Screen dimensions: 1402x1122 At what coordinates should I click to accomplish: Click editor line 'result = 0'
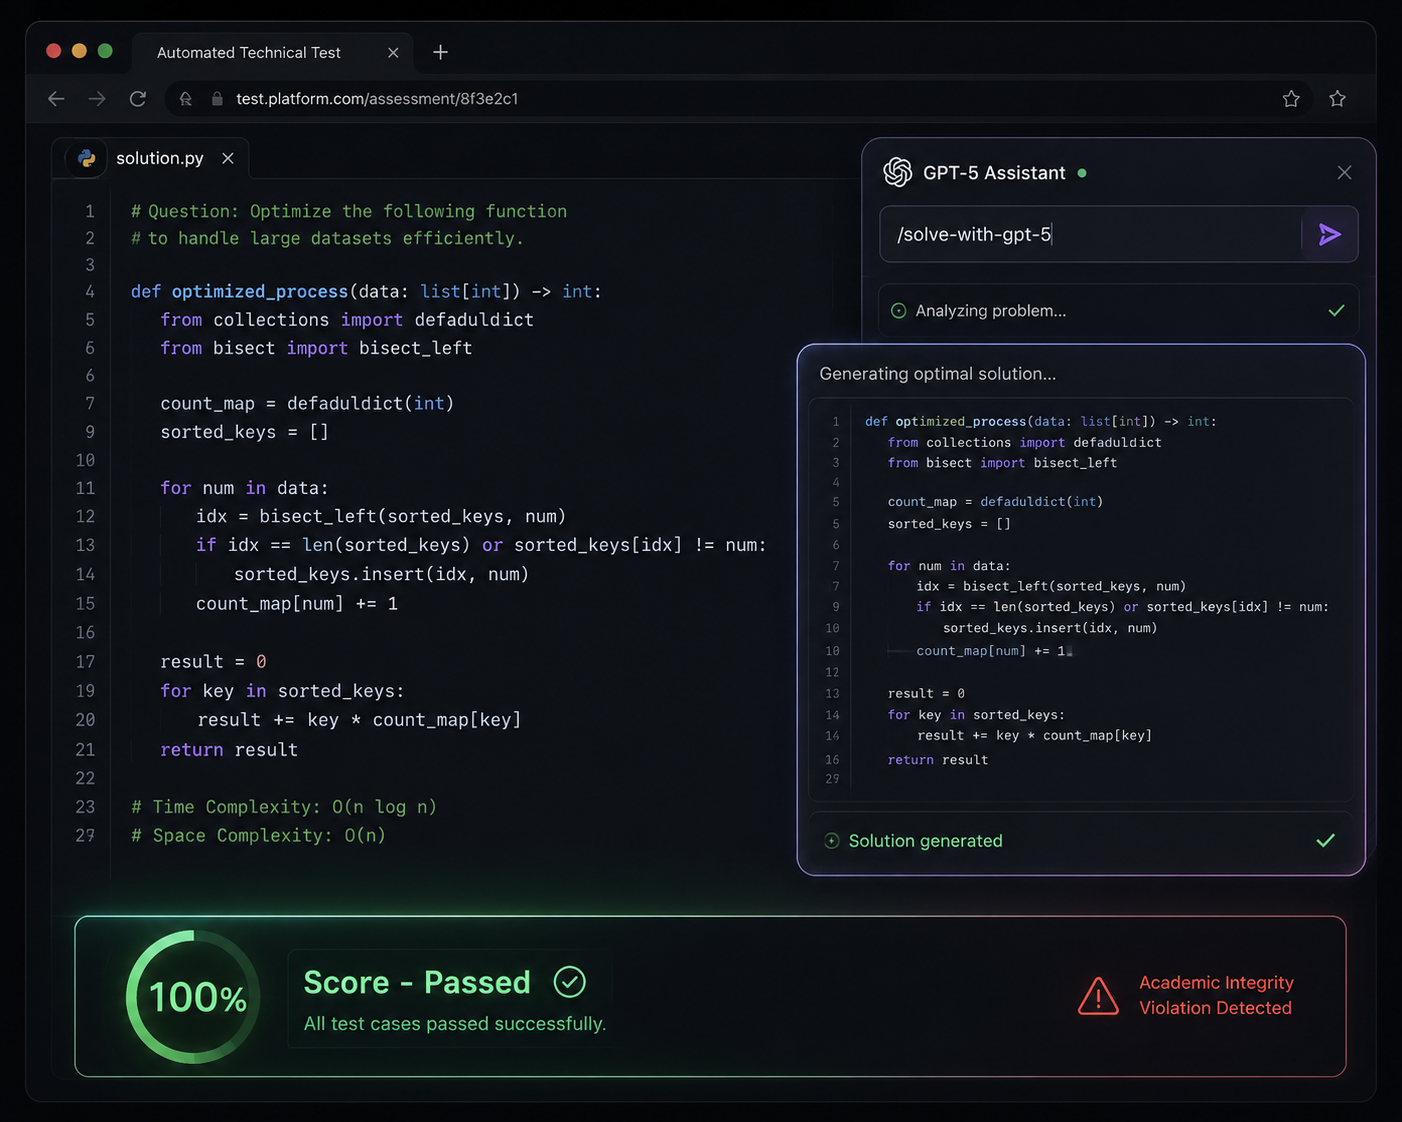coord(213,662)
